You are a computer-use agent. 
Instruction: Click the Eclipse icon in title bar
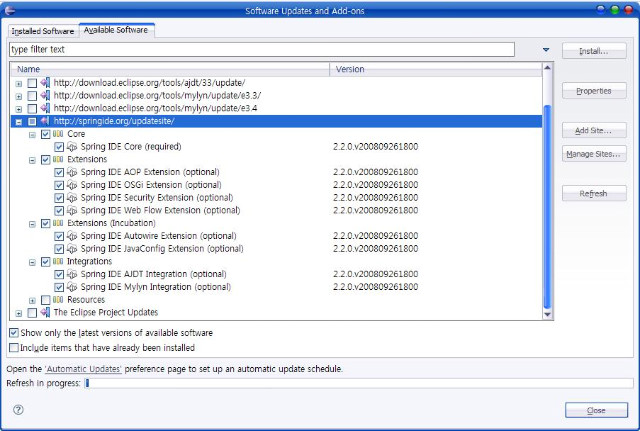tap(10, 10)
